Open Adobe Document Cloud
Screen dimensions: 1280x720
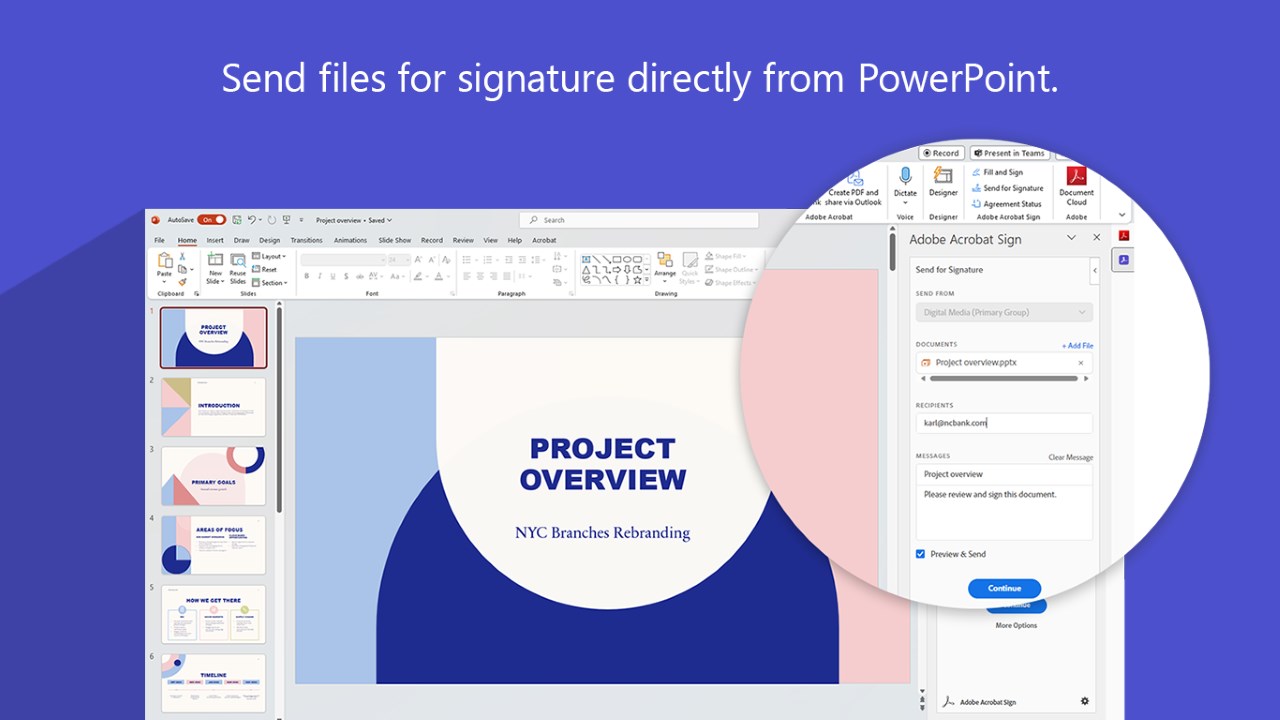(x=1076, y=186)
